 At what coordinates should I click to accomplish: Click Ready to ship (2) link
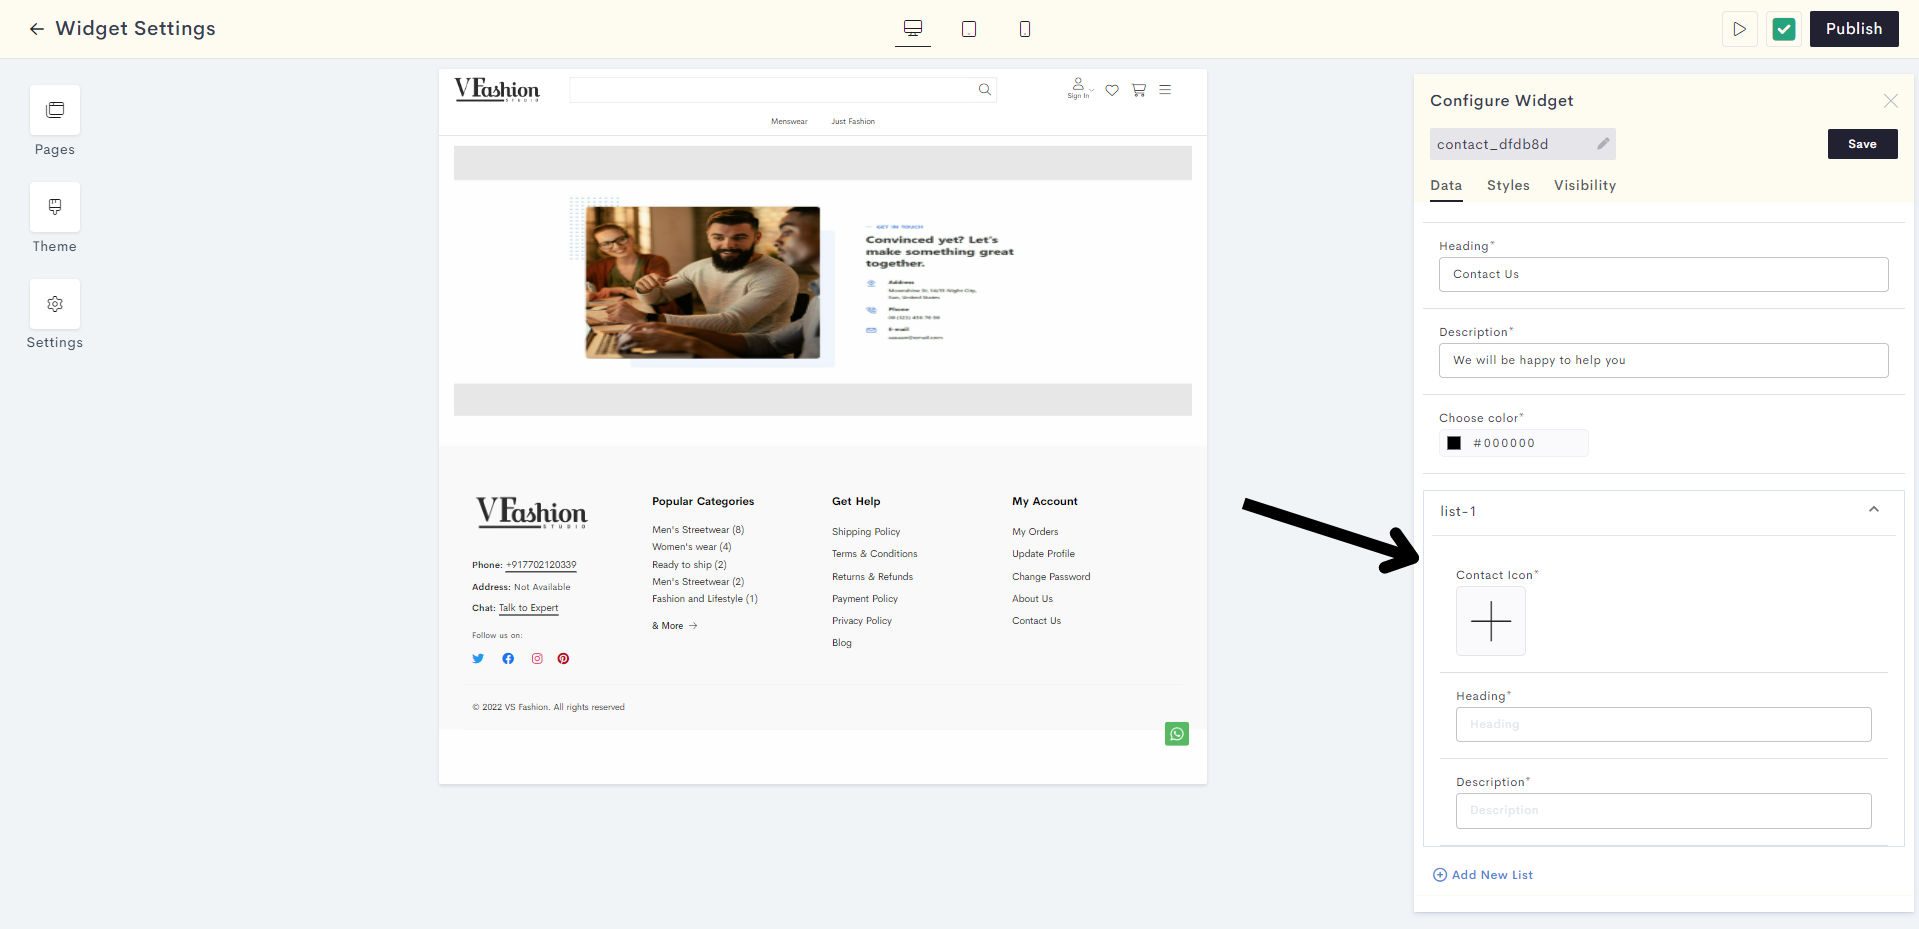(x=689, y=565)
